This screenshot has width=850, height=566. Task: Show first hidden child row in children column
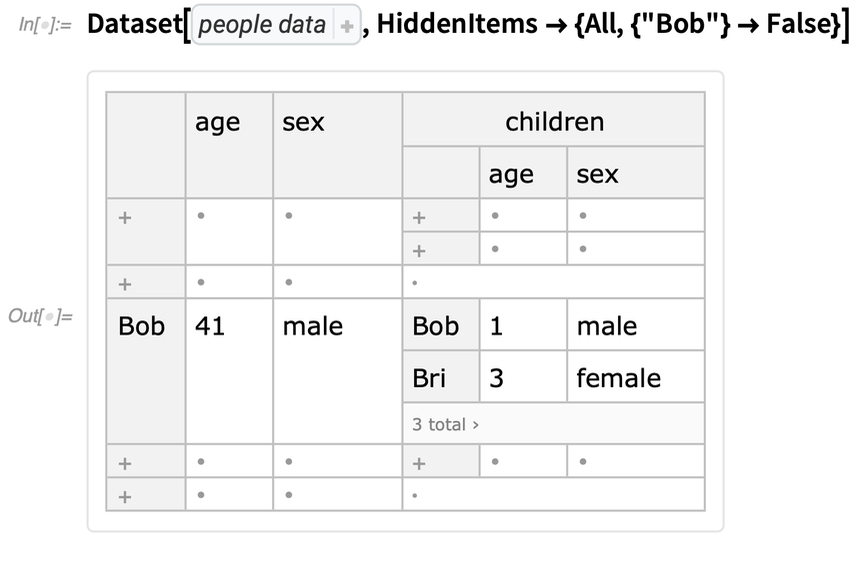(x=420, y=216)
